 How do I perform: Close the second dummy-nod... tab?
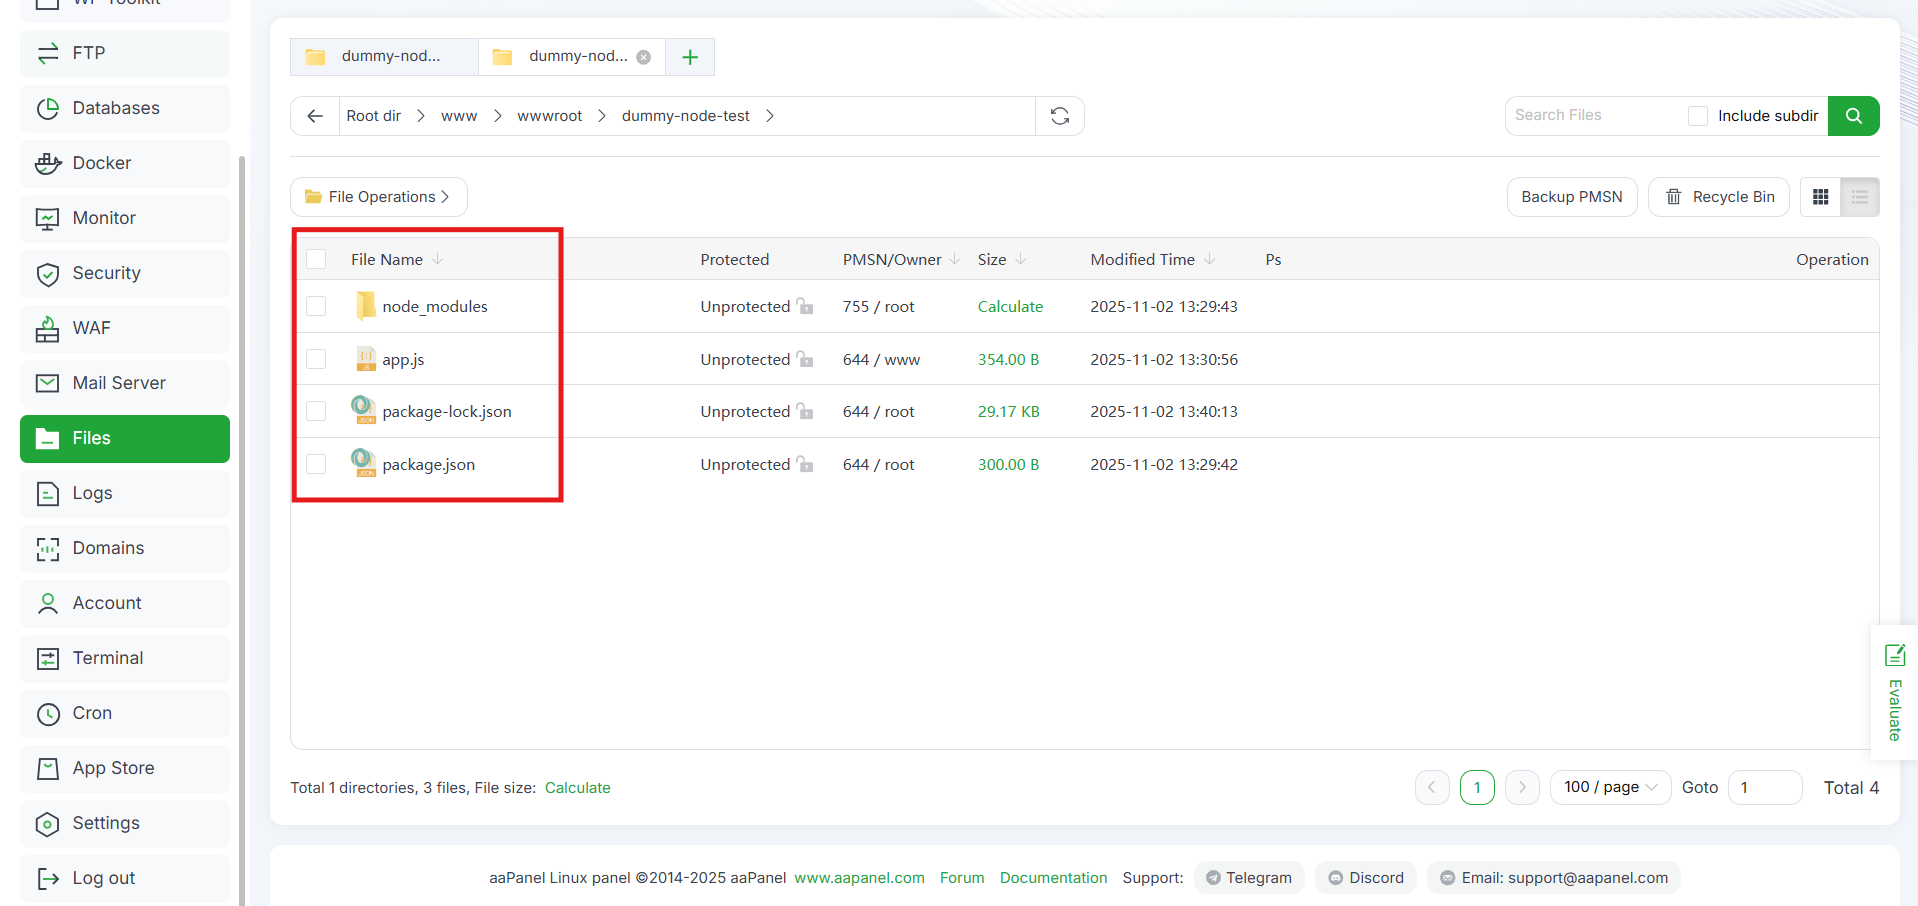point(644,57)
